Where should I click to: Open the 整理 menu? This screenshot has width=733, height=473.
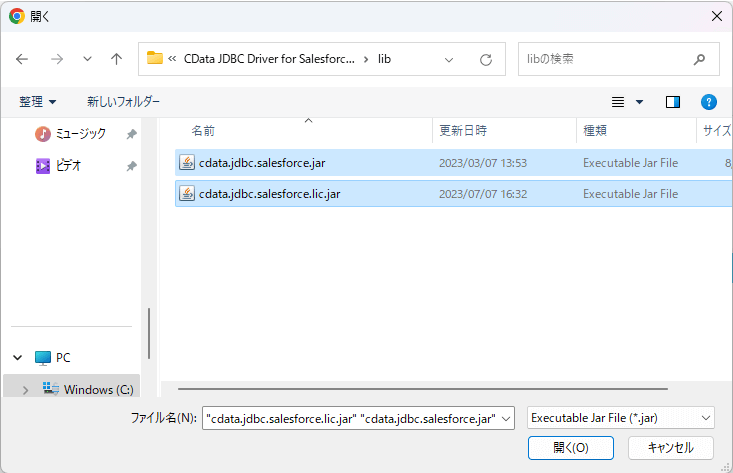coord(37,101)
